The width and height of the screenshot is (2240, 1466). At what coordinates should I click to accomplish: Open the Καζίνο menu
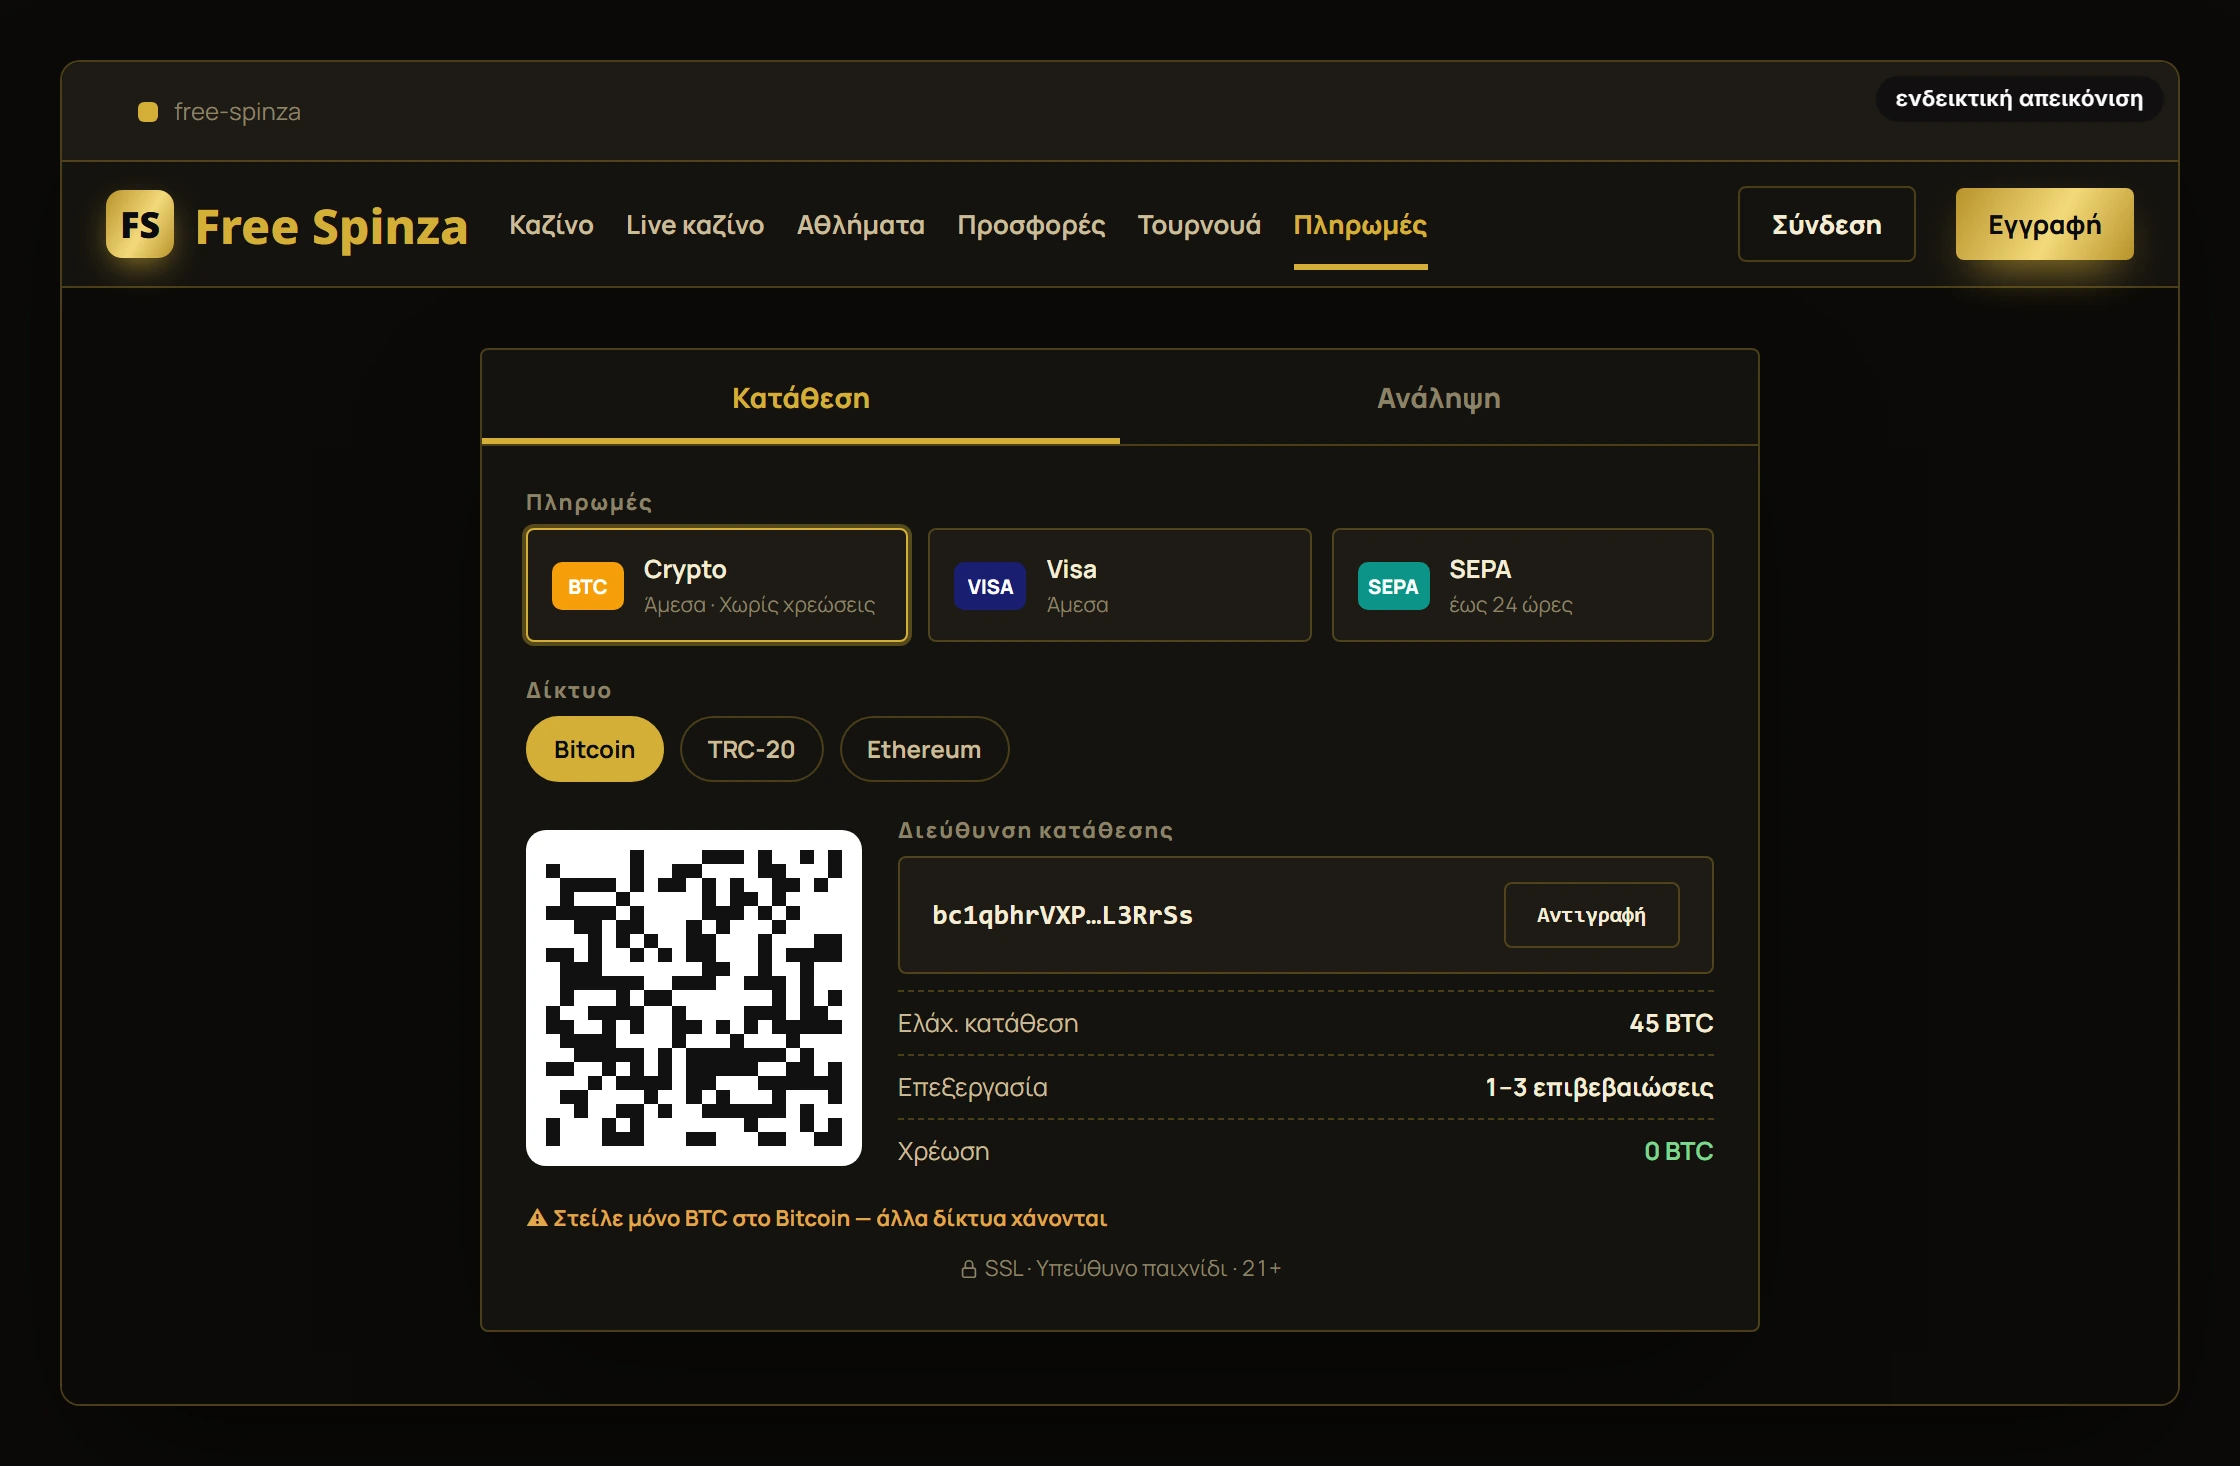point(551,225)
